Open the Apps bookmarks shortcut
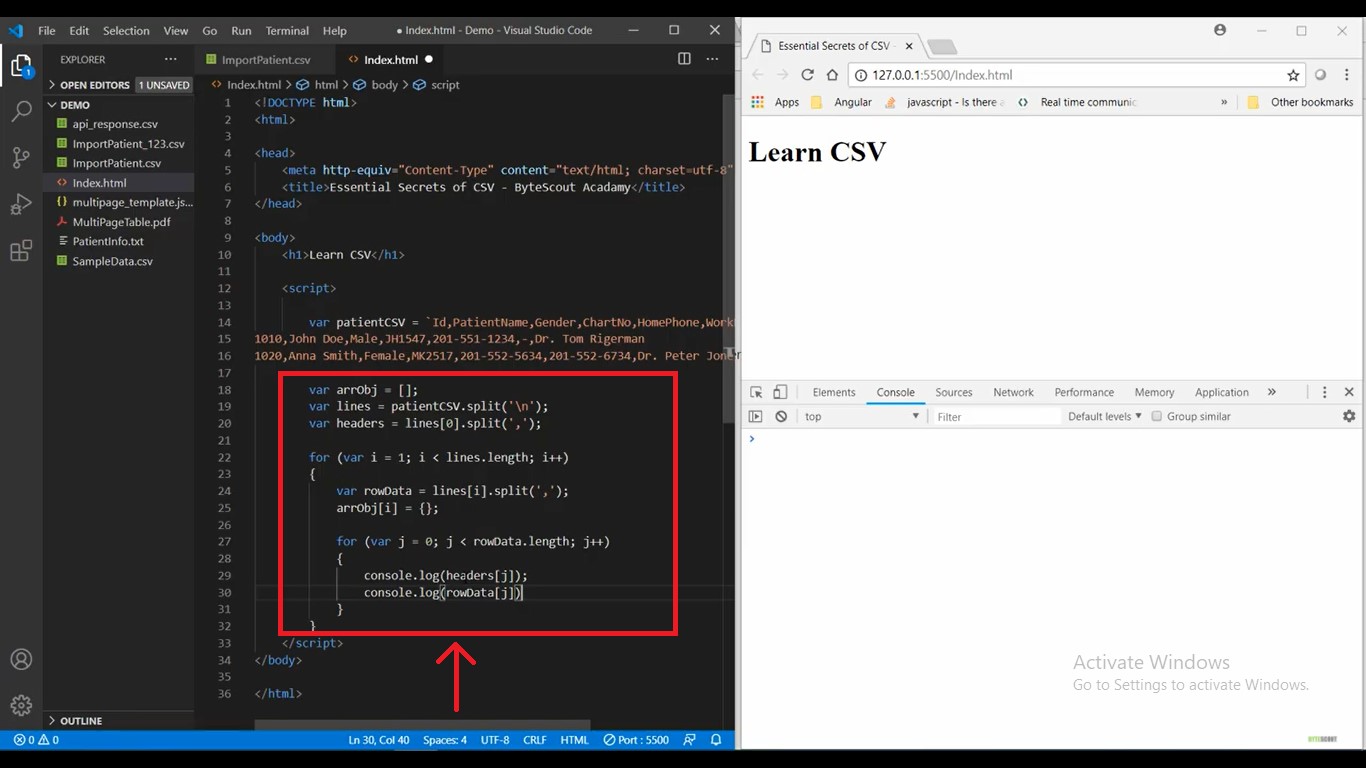 pyautogui.click(x=775, y=102)
